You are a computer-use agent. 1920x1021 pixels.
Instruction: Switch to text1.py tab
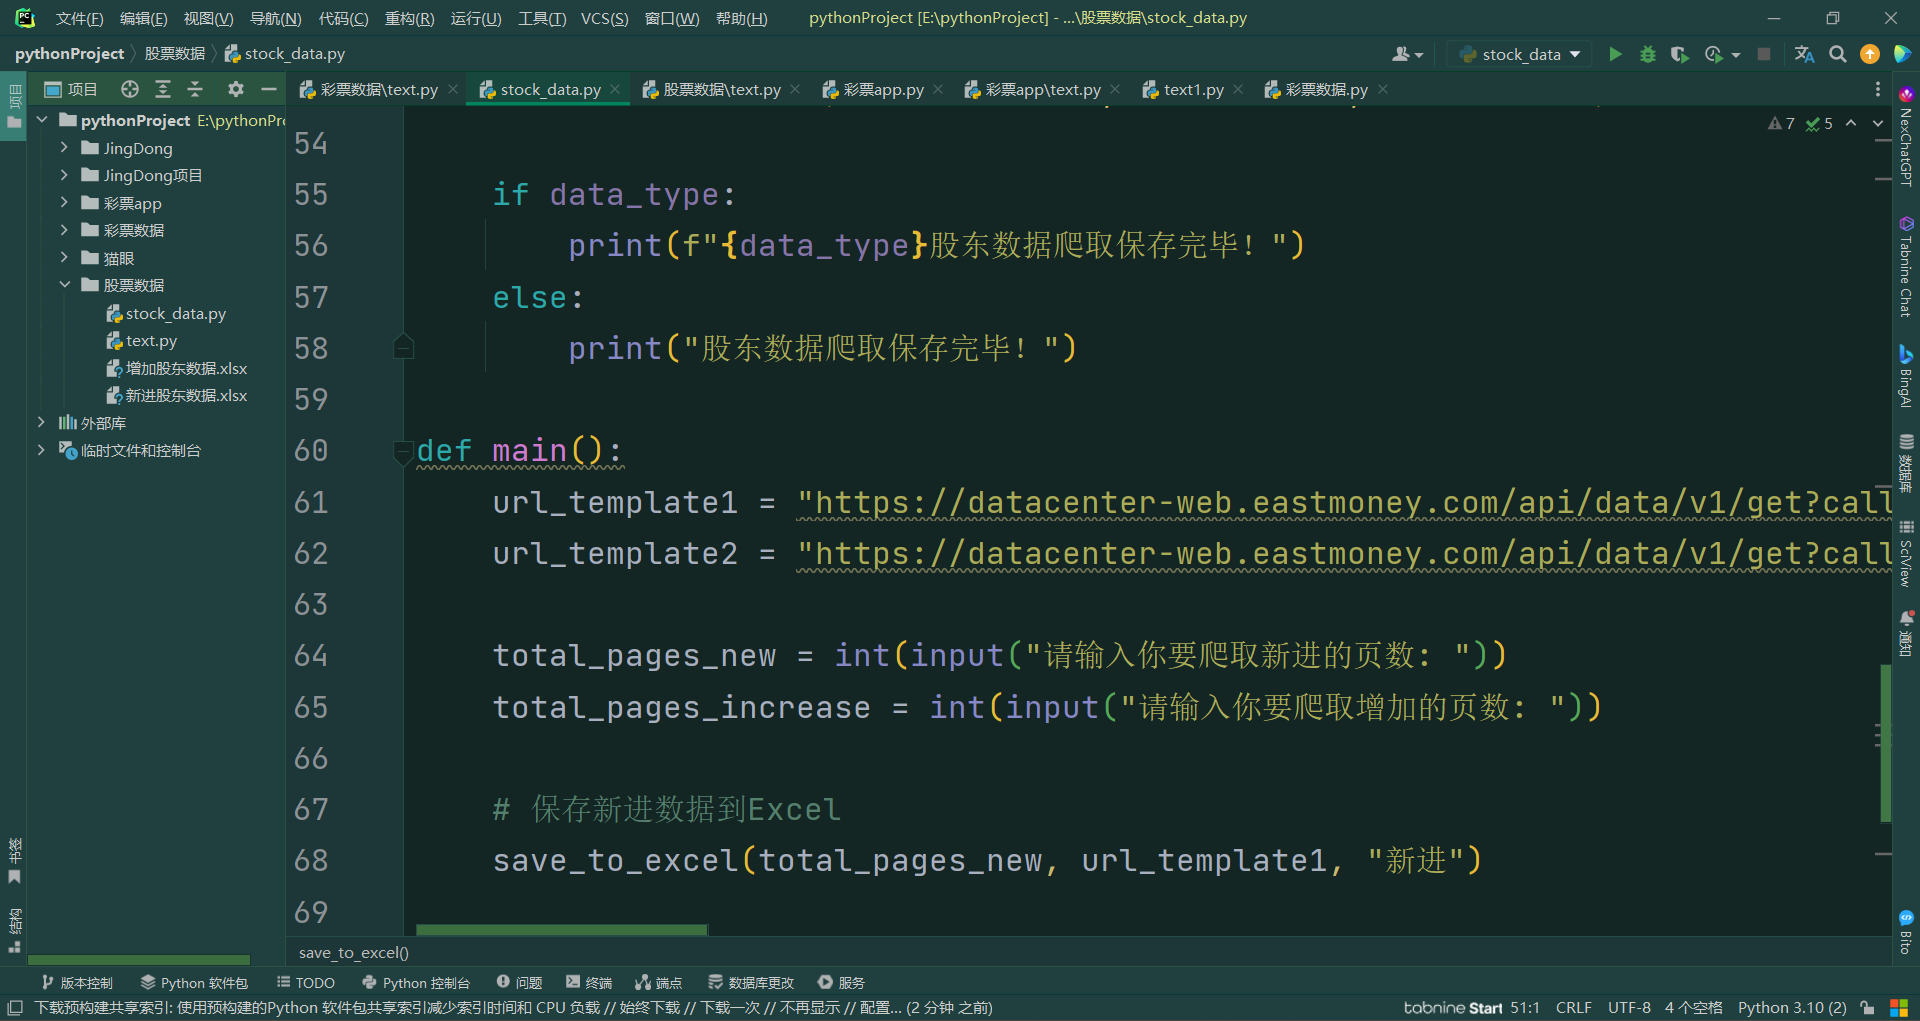tap(1194, 89)
